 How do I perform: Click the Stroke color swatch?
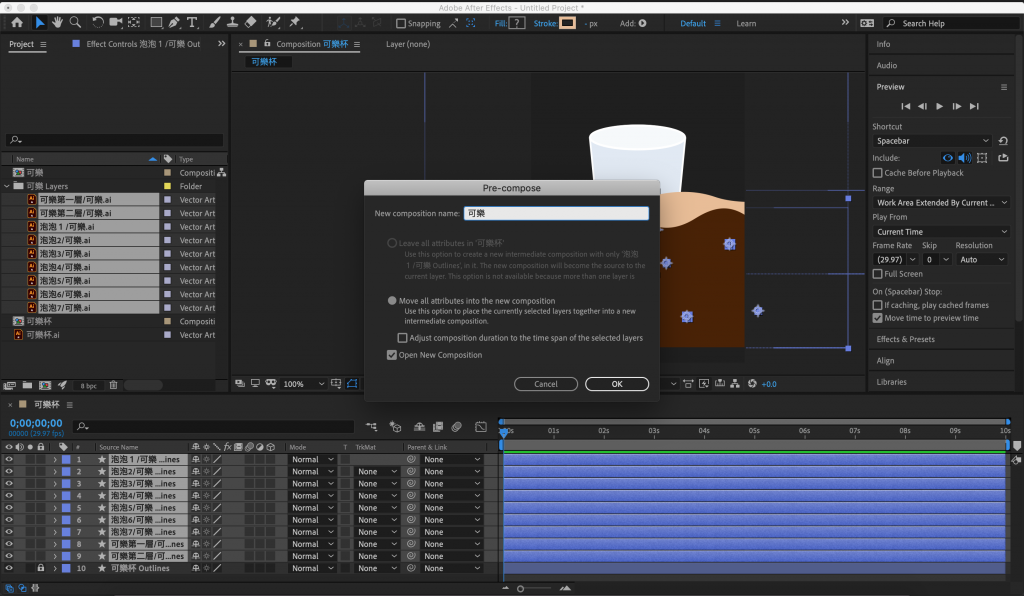[x=567, y=23]
